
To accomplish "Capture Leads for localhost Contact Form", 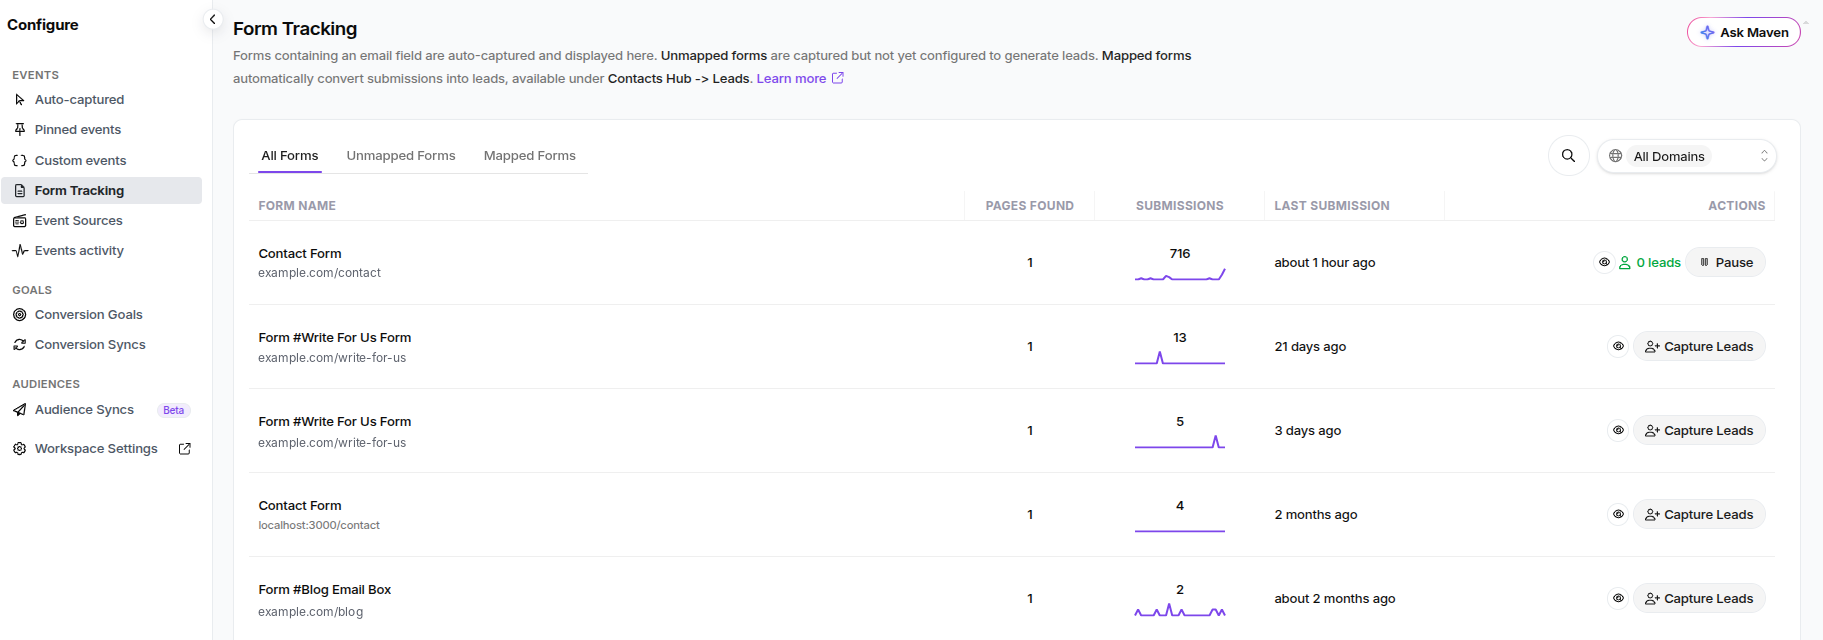I will (x=1699, y=515).
